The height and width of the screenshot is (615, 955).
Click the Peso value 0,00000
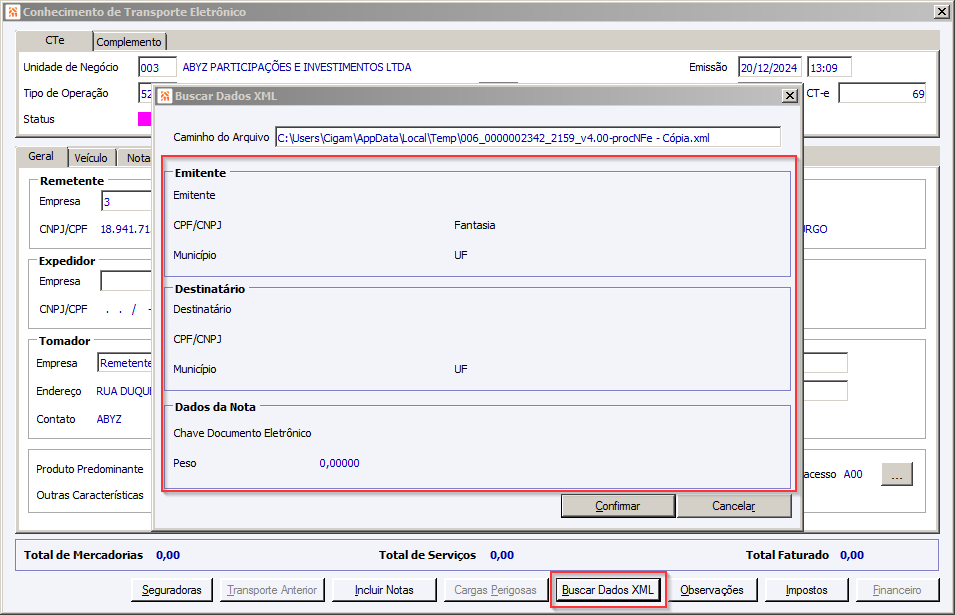(x=339, y=463)
